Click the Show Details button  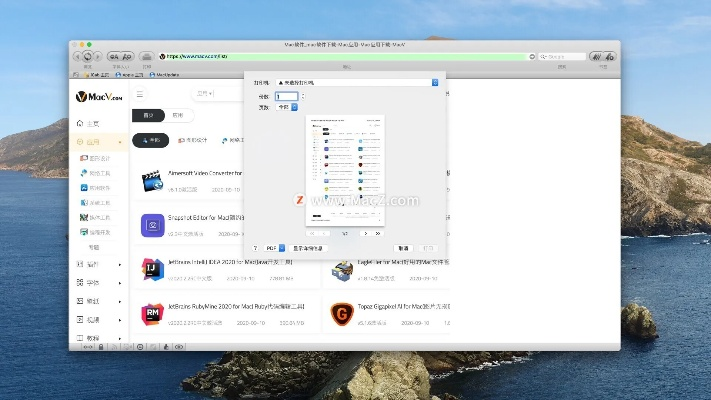[x=307, y=247]
